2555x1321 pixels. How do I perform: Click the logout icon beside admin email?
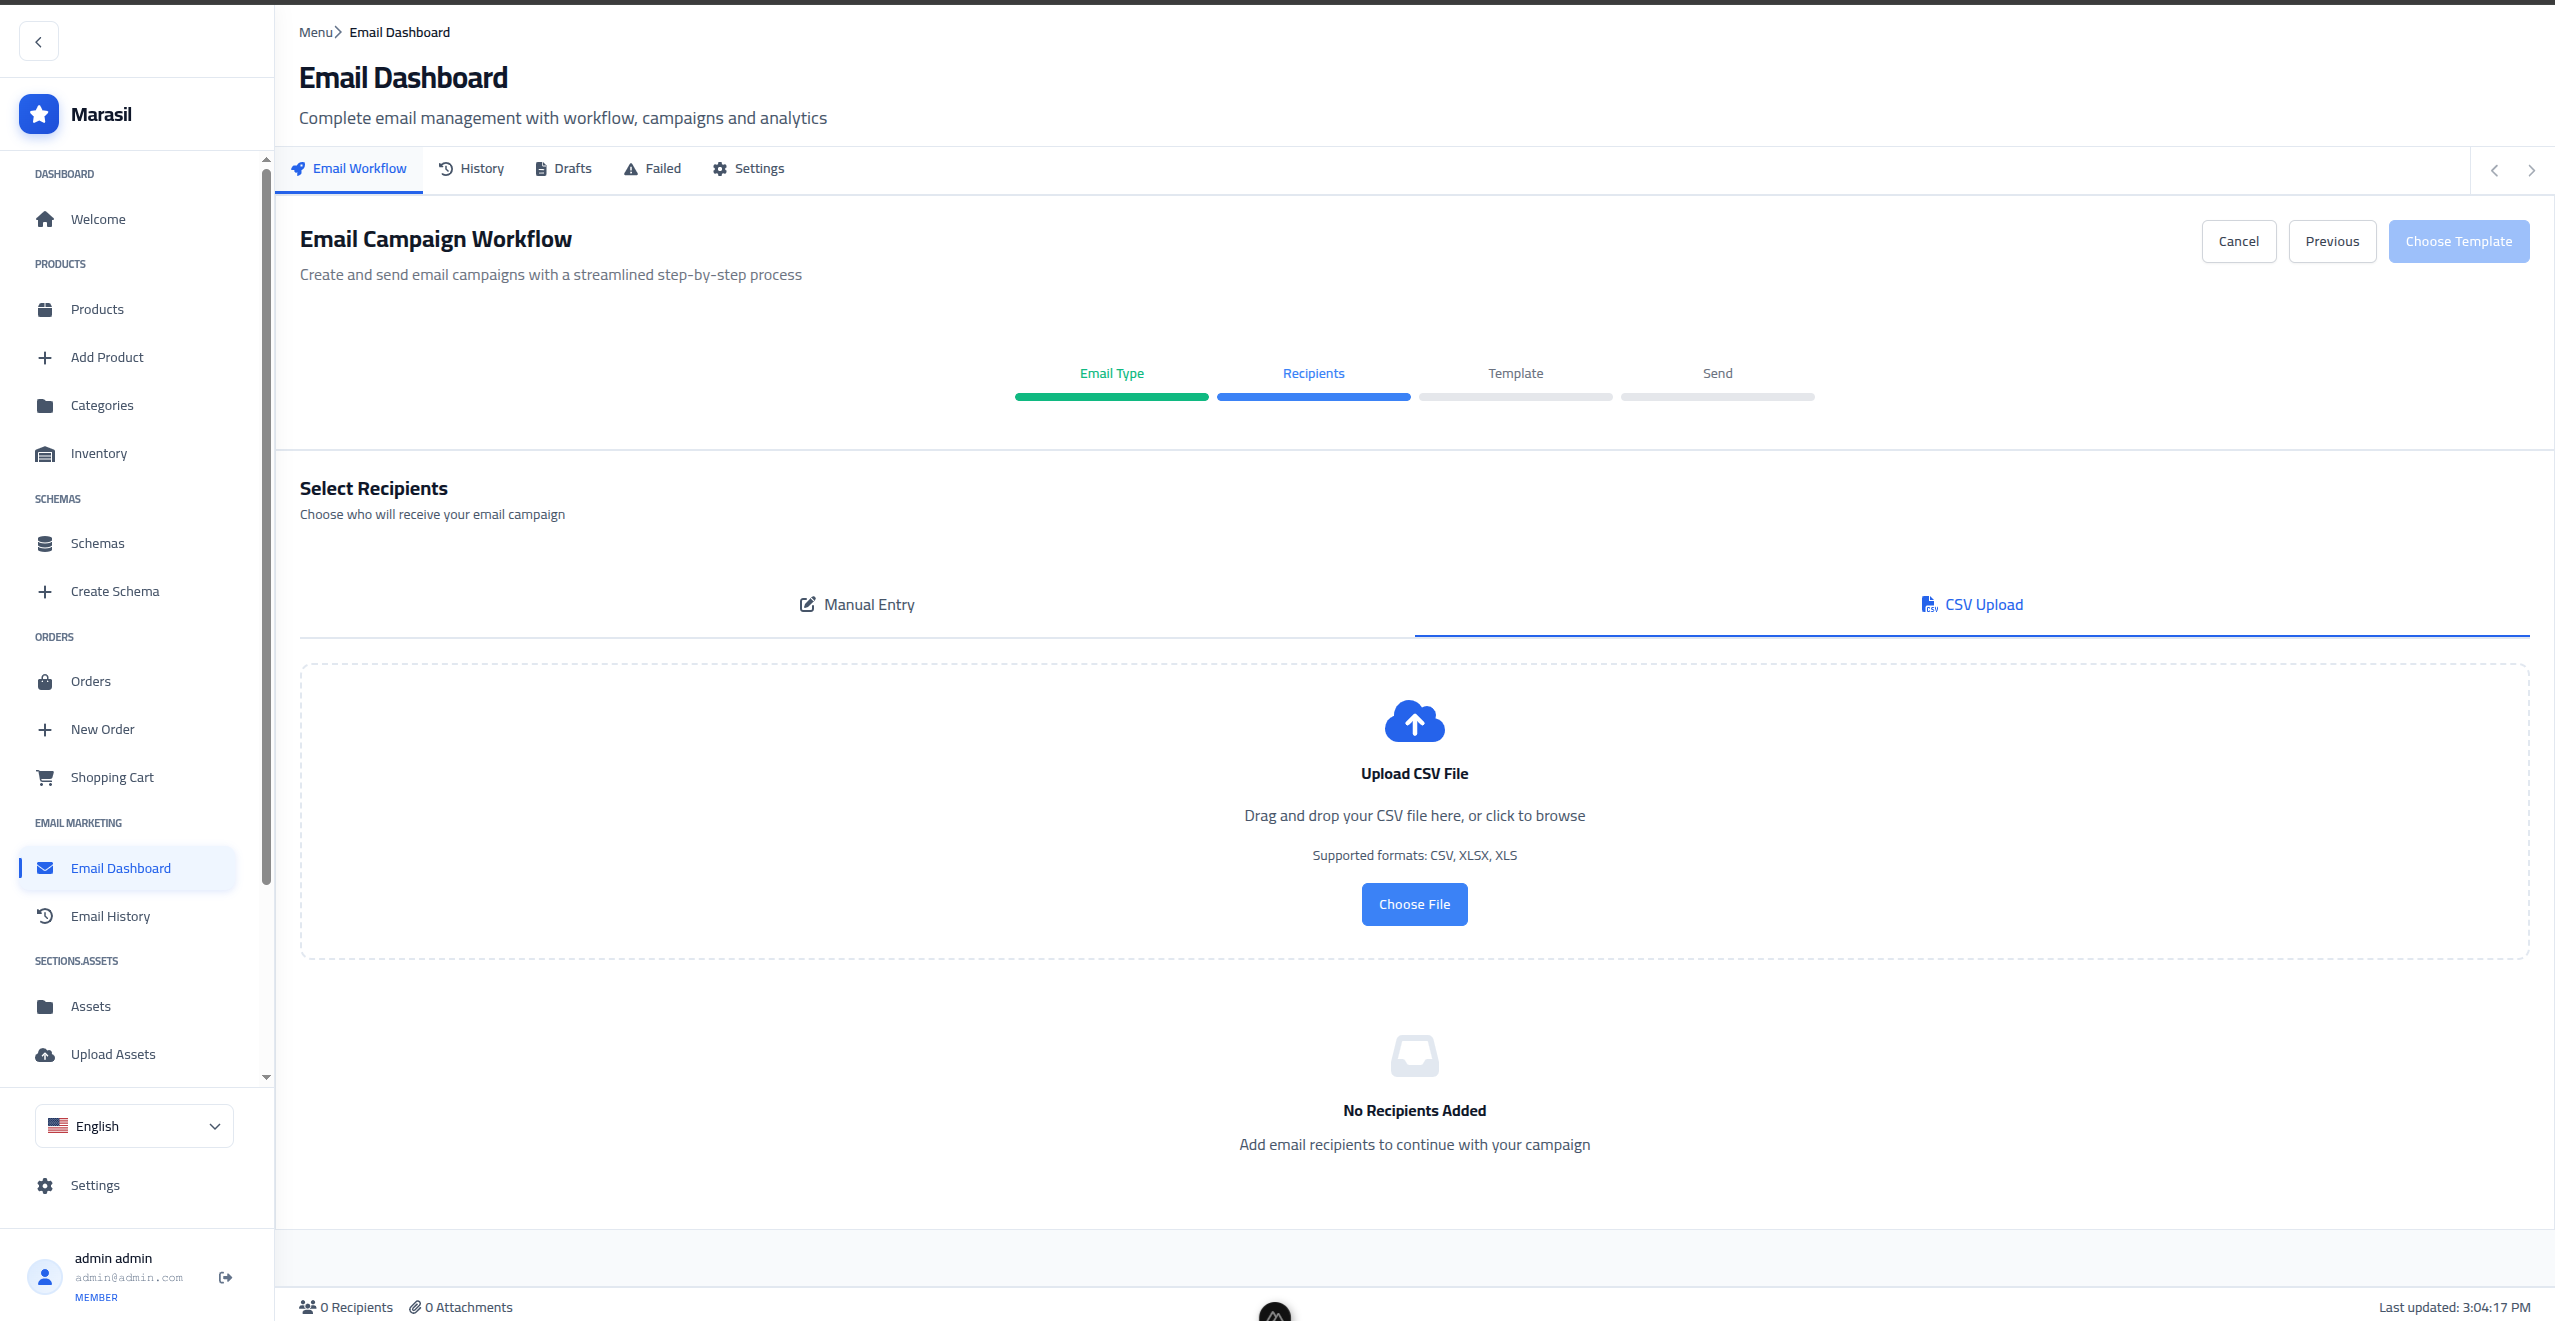(x=226, y=1277)
